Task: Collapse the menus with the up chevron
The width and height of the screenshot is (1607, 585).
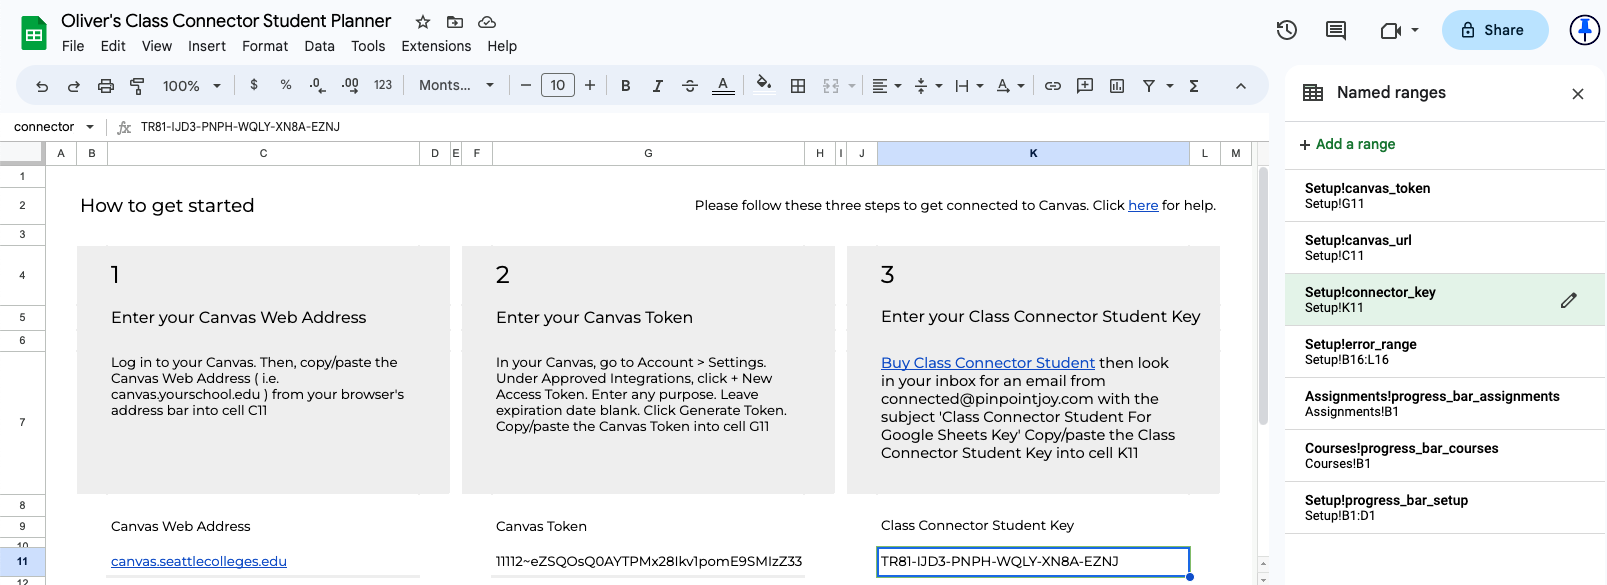Action: pyautogui.click(x=1241, y=86)
